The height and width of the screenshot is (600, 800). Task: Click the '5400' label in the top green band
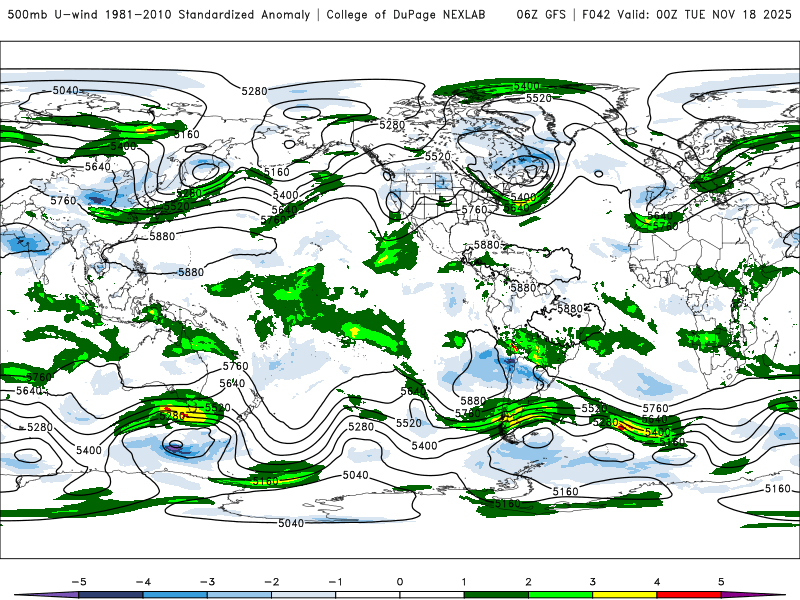[527, 86]
